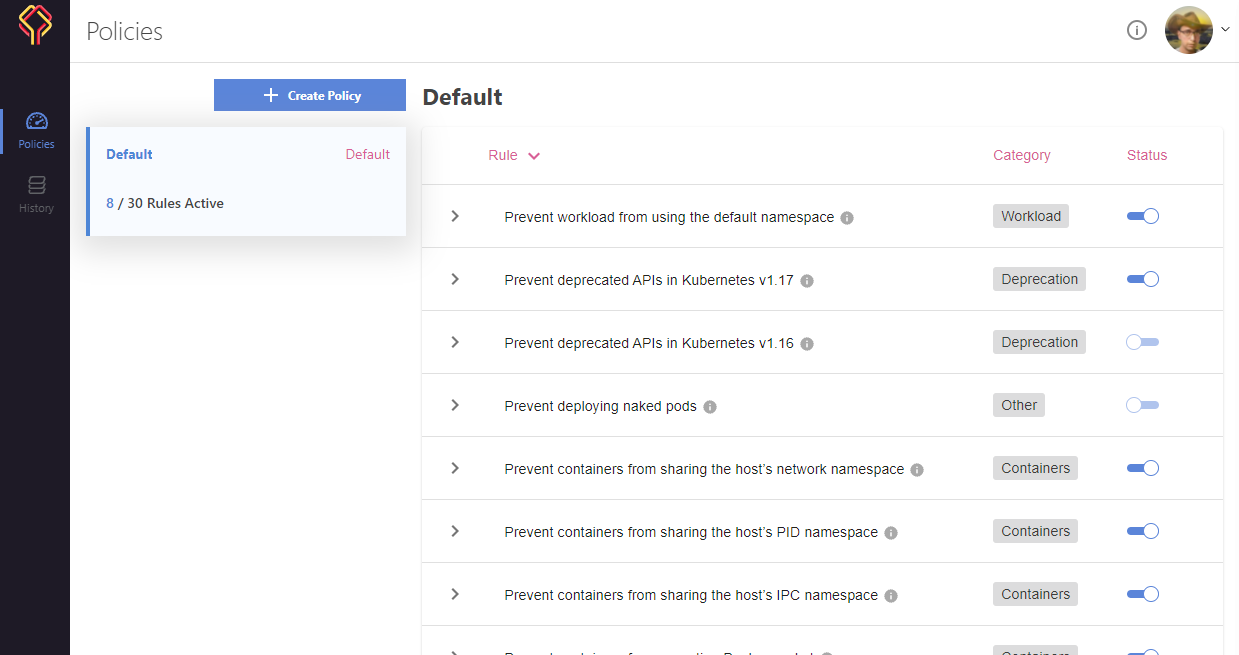The image size is (1239, 655).
Task: Click info icon beside naked pods rule
Action: coord(710,407)
